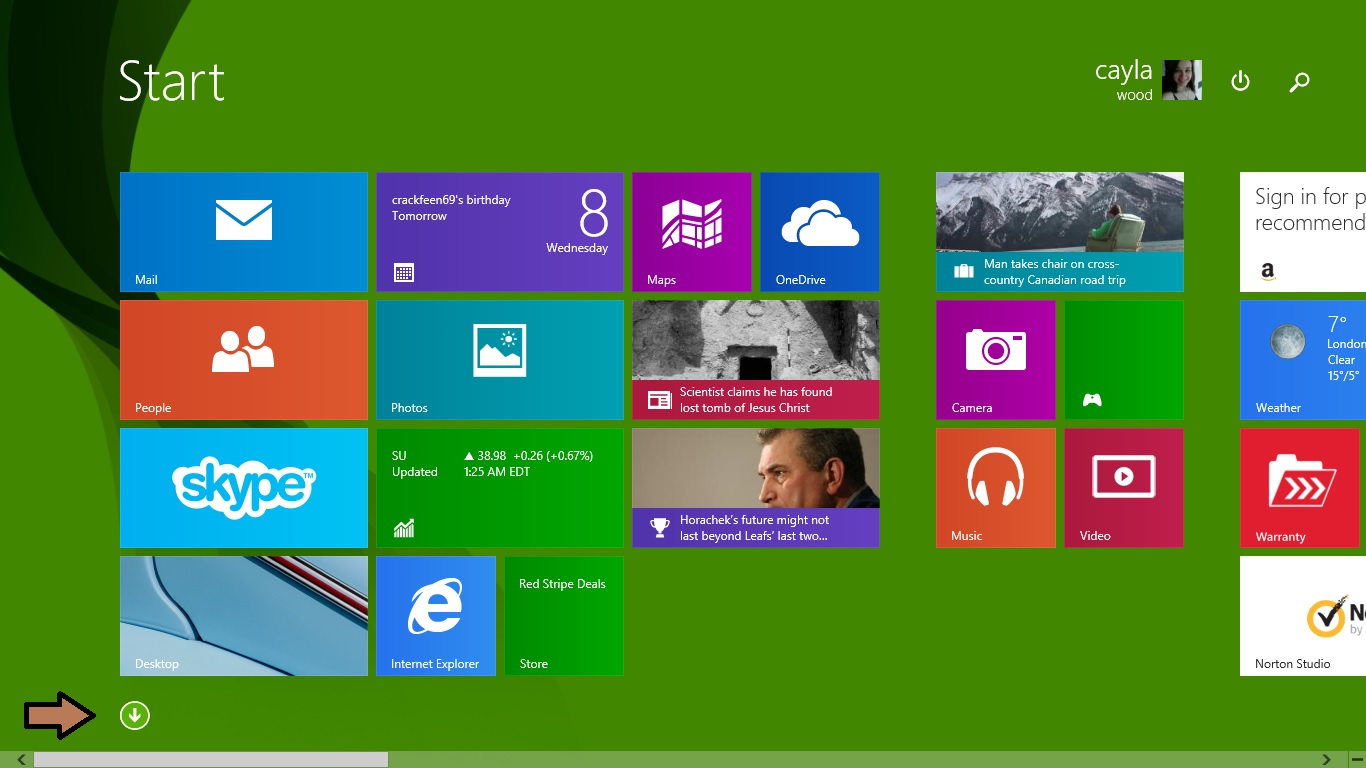Open sports story about Horachek's future
1366x768 pixels.
(x=756, y=488)
